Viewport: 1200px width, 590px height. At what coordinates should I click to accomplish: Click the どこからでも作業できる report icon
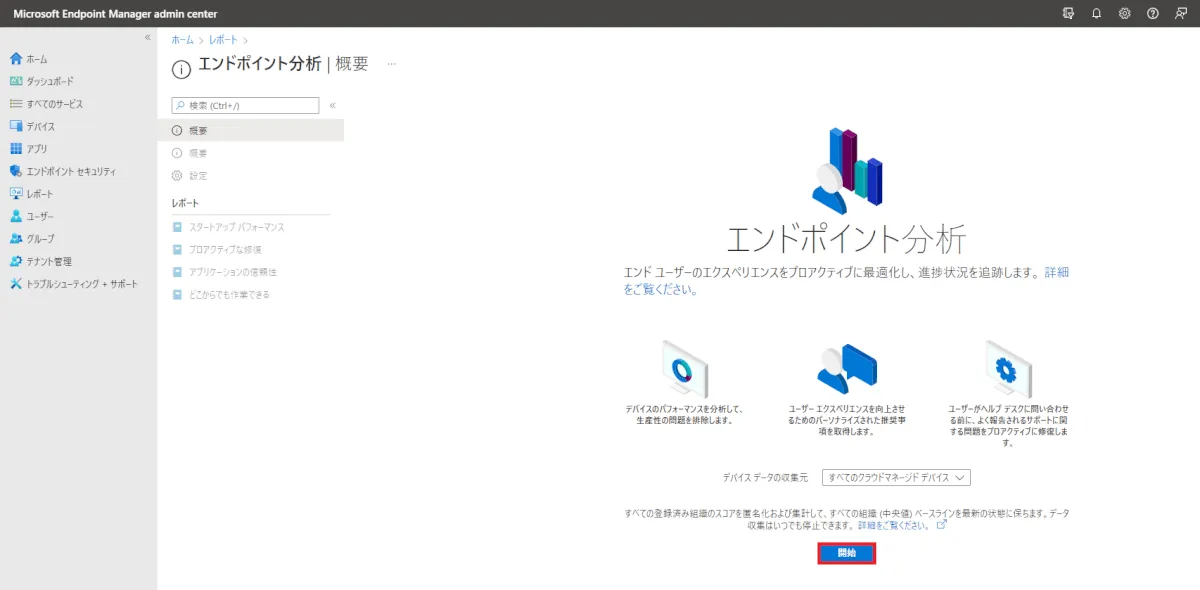point(177,294)
